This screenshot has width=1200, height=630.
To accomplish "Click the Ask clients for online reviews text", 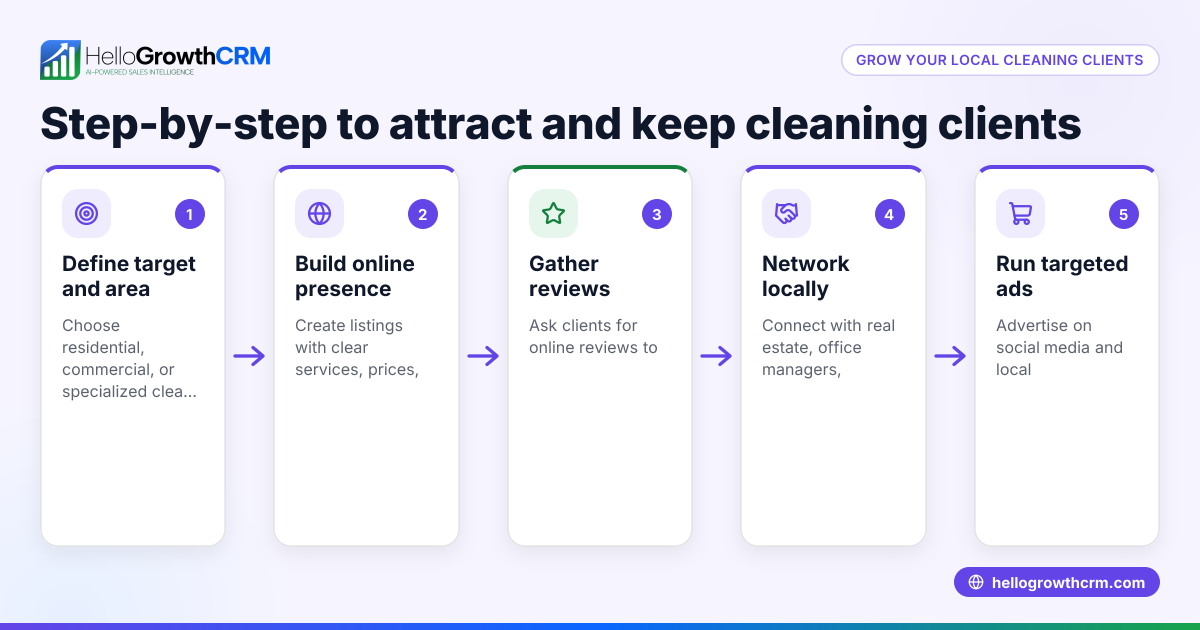I will [593, 337].
